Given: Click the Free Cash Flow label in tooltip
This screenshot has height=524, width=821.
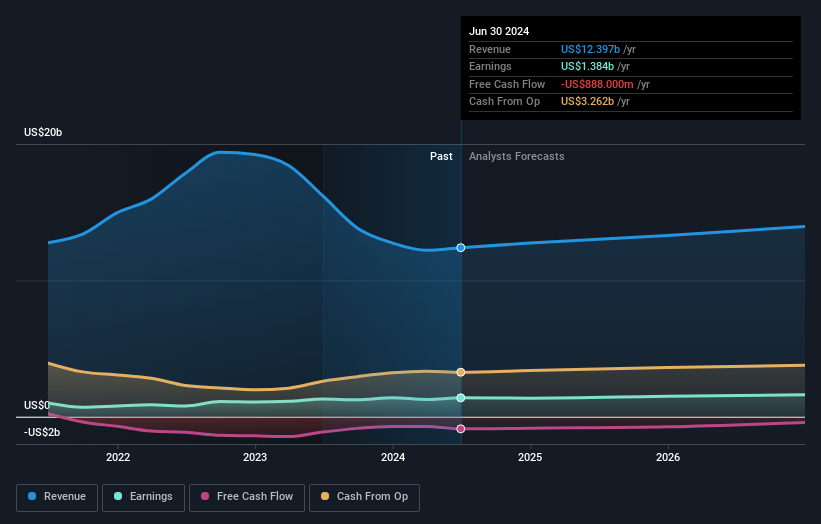Looking at the screenshot, I should click(x=507, y=84).
